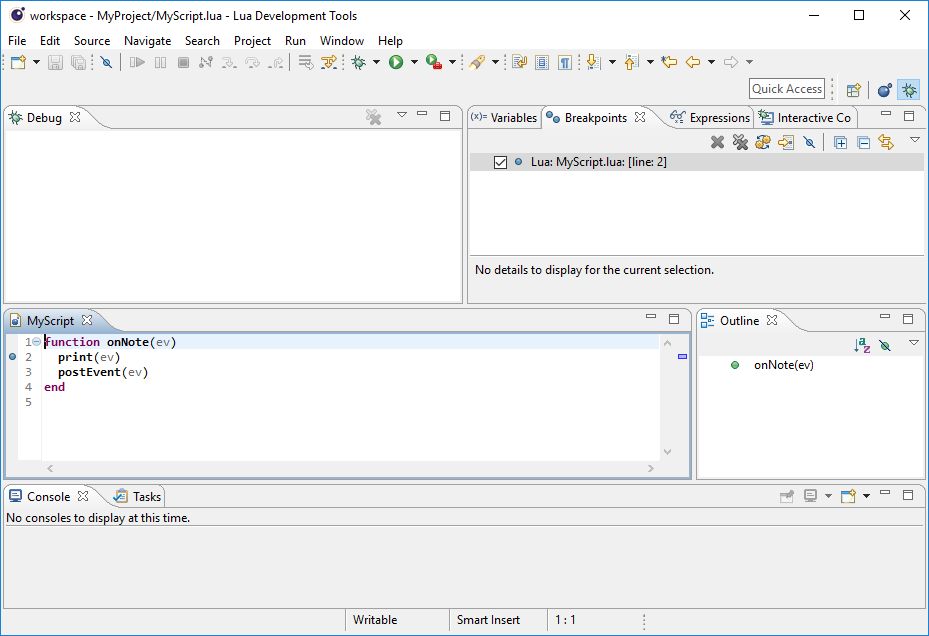Toggle Use Step Filters icon

pyautogui.click(x=329, y=62)
